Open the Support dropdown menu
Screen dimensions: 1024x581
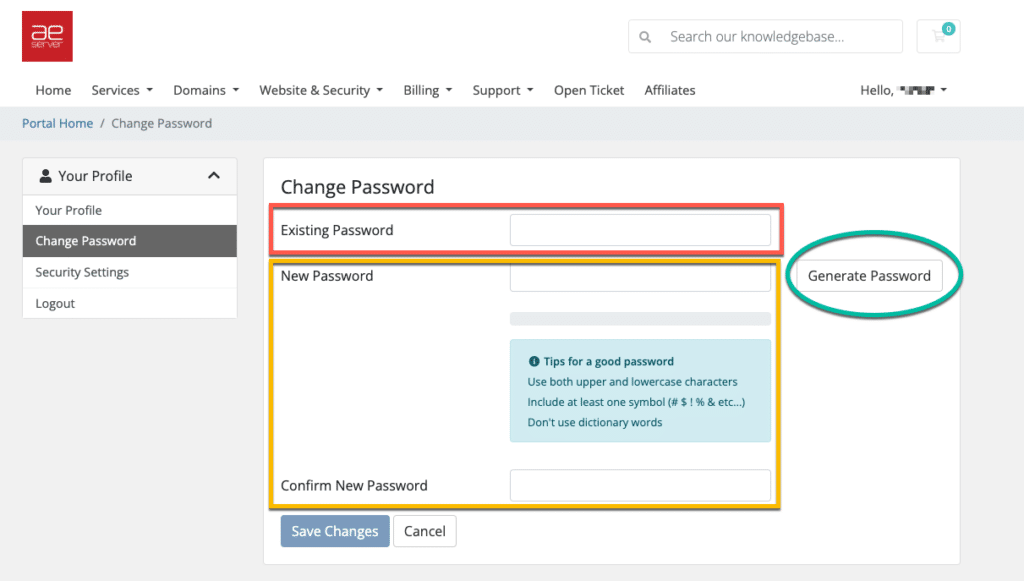click(x=503, y=90)
